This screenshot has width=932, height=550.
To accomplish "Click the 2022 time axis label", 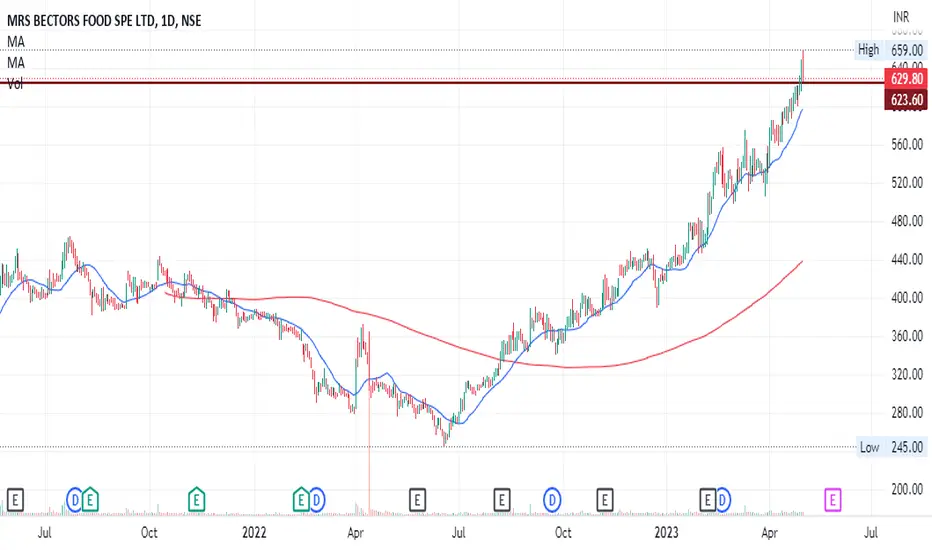I will 254,532.
